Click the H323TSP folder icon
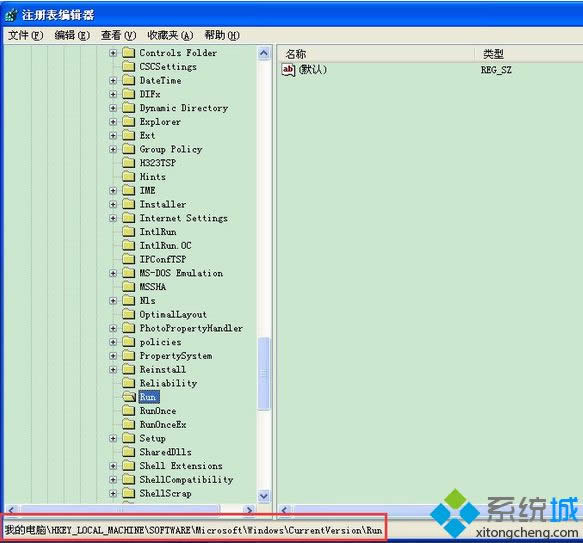Image resolution: width=583 pixels, height=543 pixels. pyautogui.click(x=129, y=163)
